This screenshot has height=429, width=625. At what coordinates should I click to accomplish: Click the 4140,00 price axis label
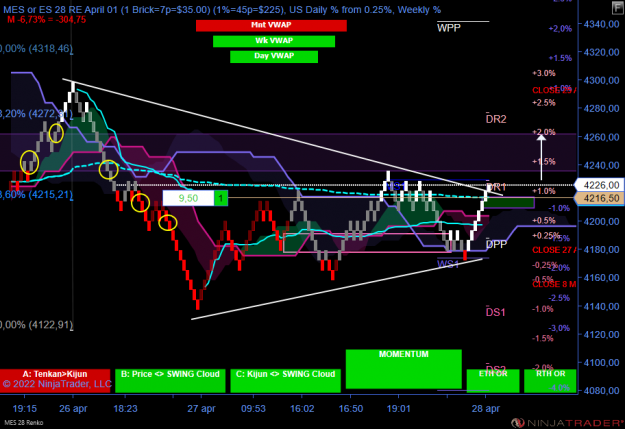(x=601, y=306)
